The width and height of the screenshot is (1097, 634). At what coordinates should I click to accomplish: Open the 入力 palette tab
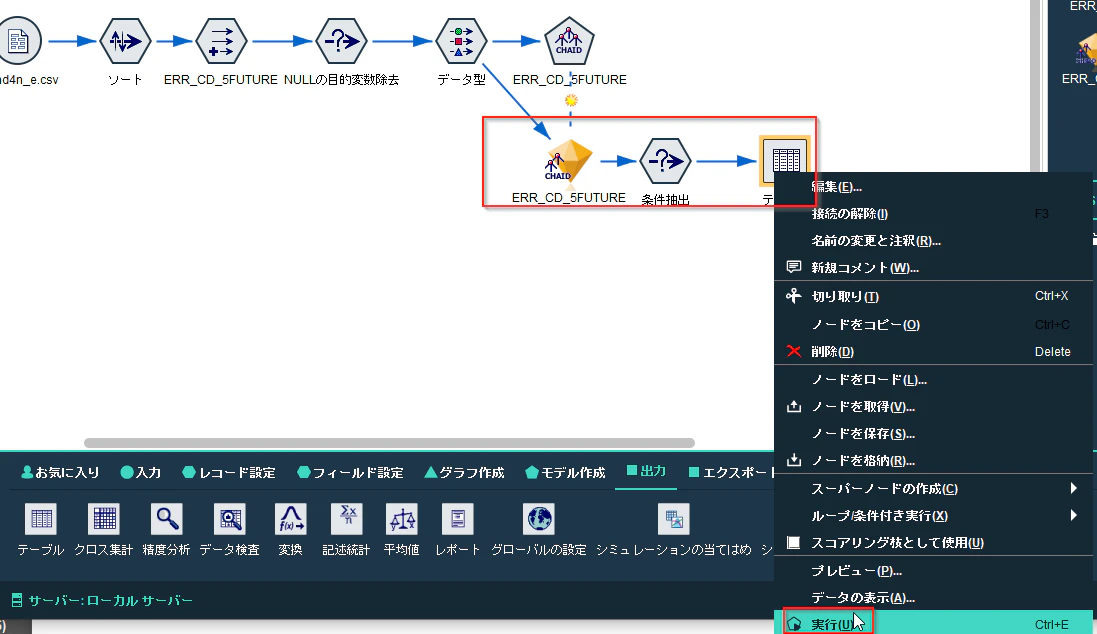click(x=141, y=472)
